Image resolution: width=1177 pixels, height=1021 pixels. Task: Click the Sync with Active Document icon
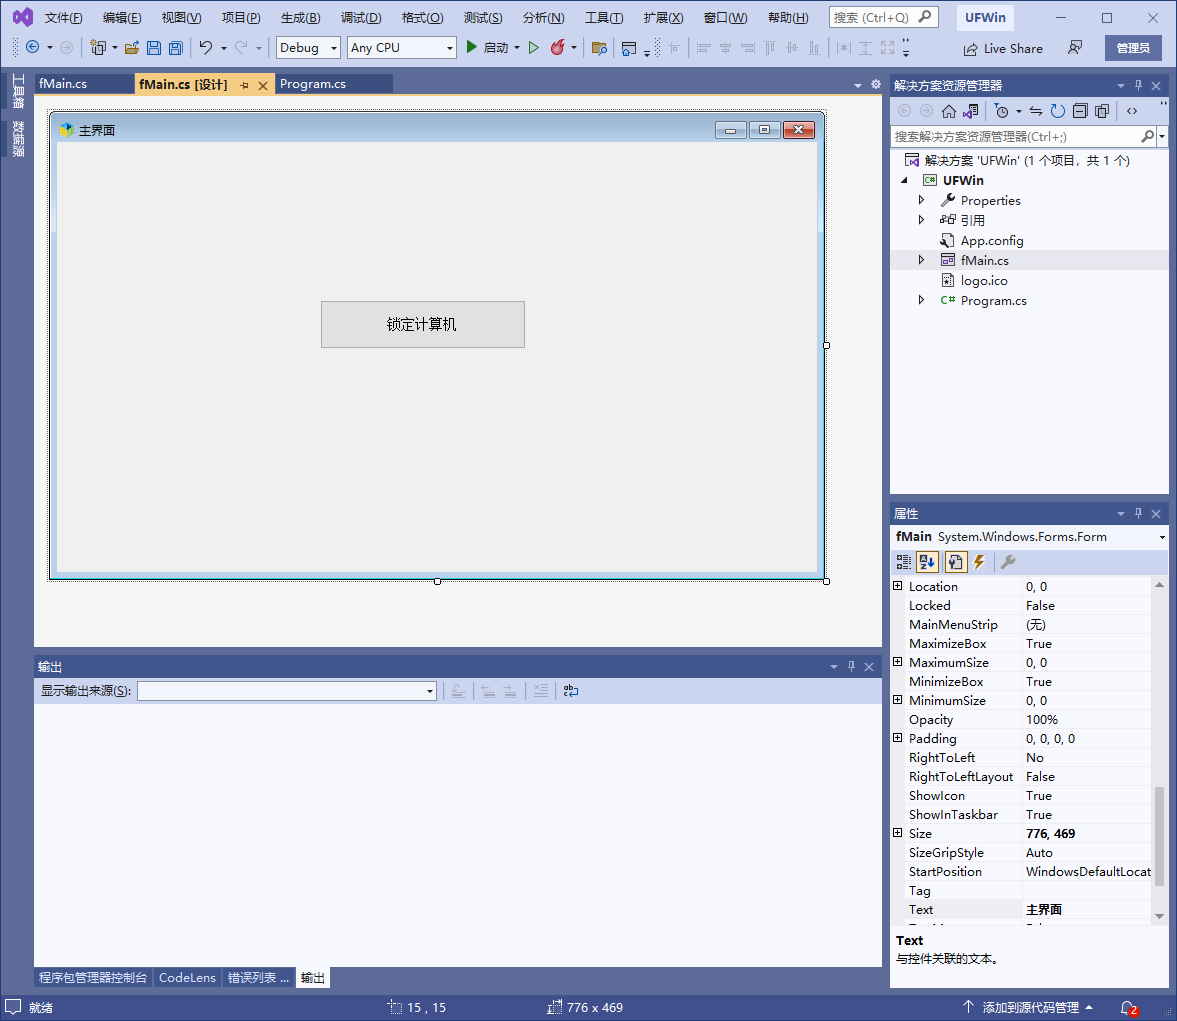(1036, 111)
